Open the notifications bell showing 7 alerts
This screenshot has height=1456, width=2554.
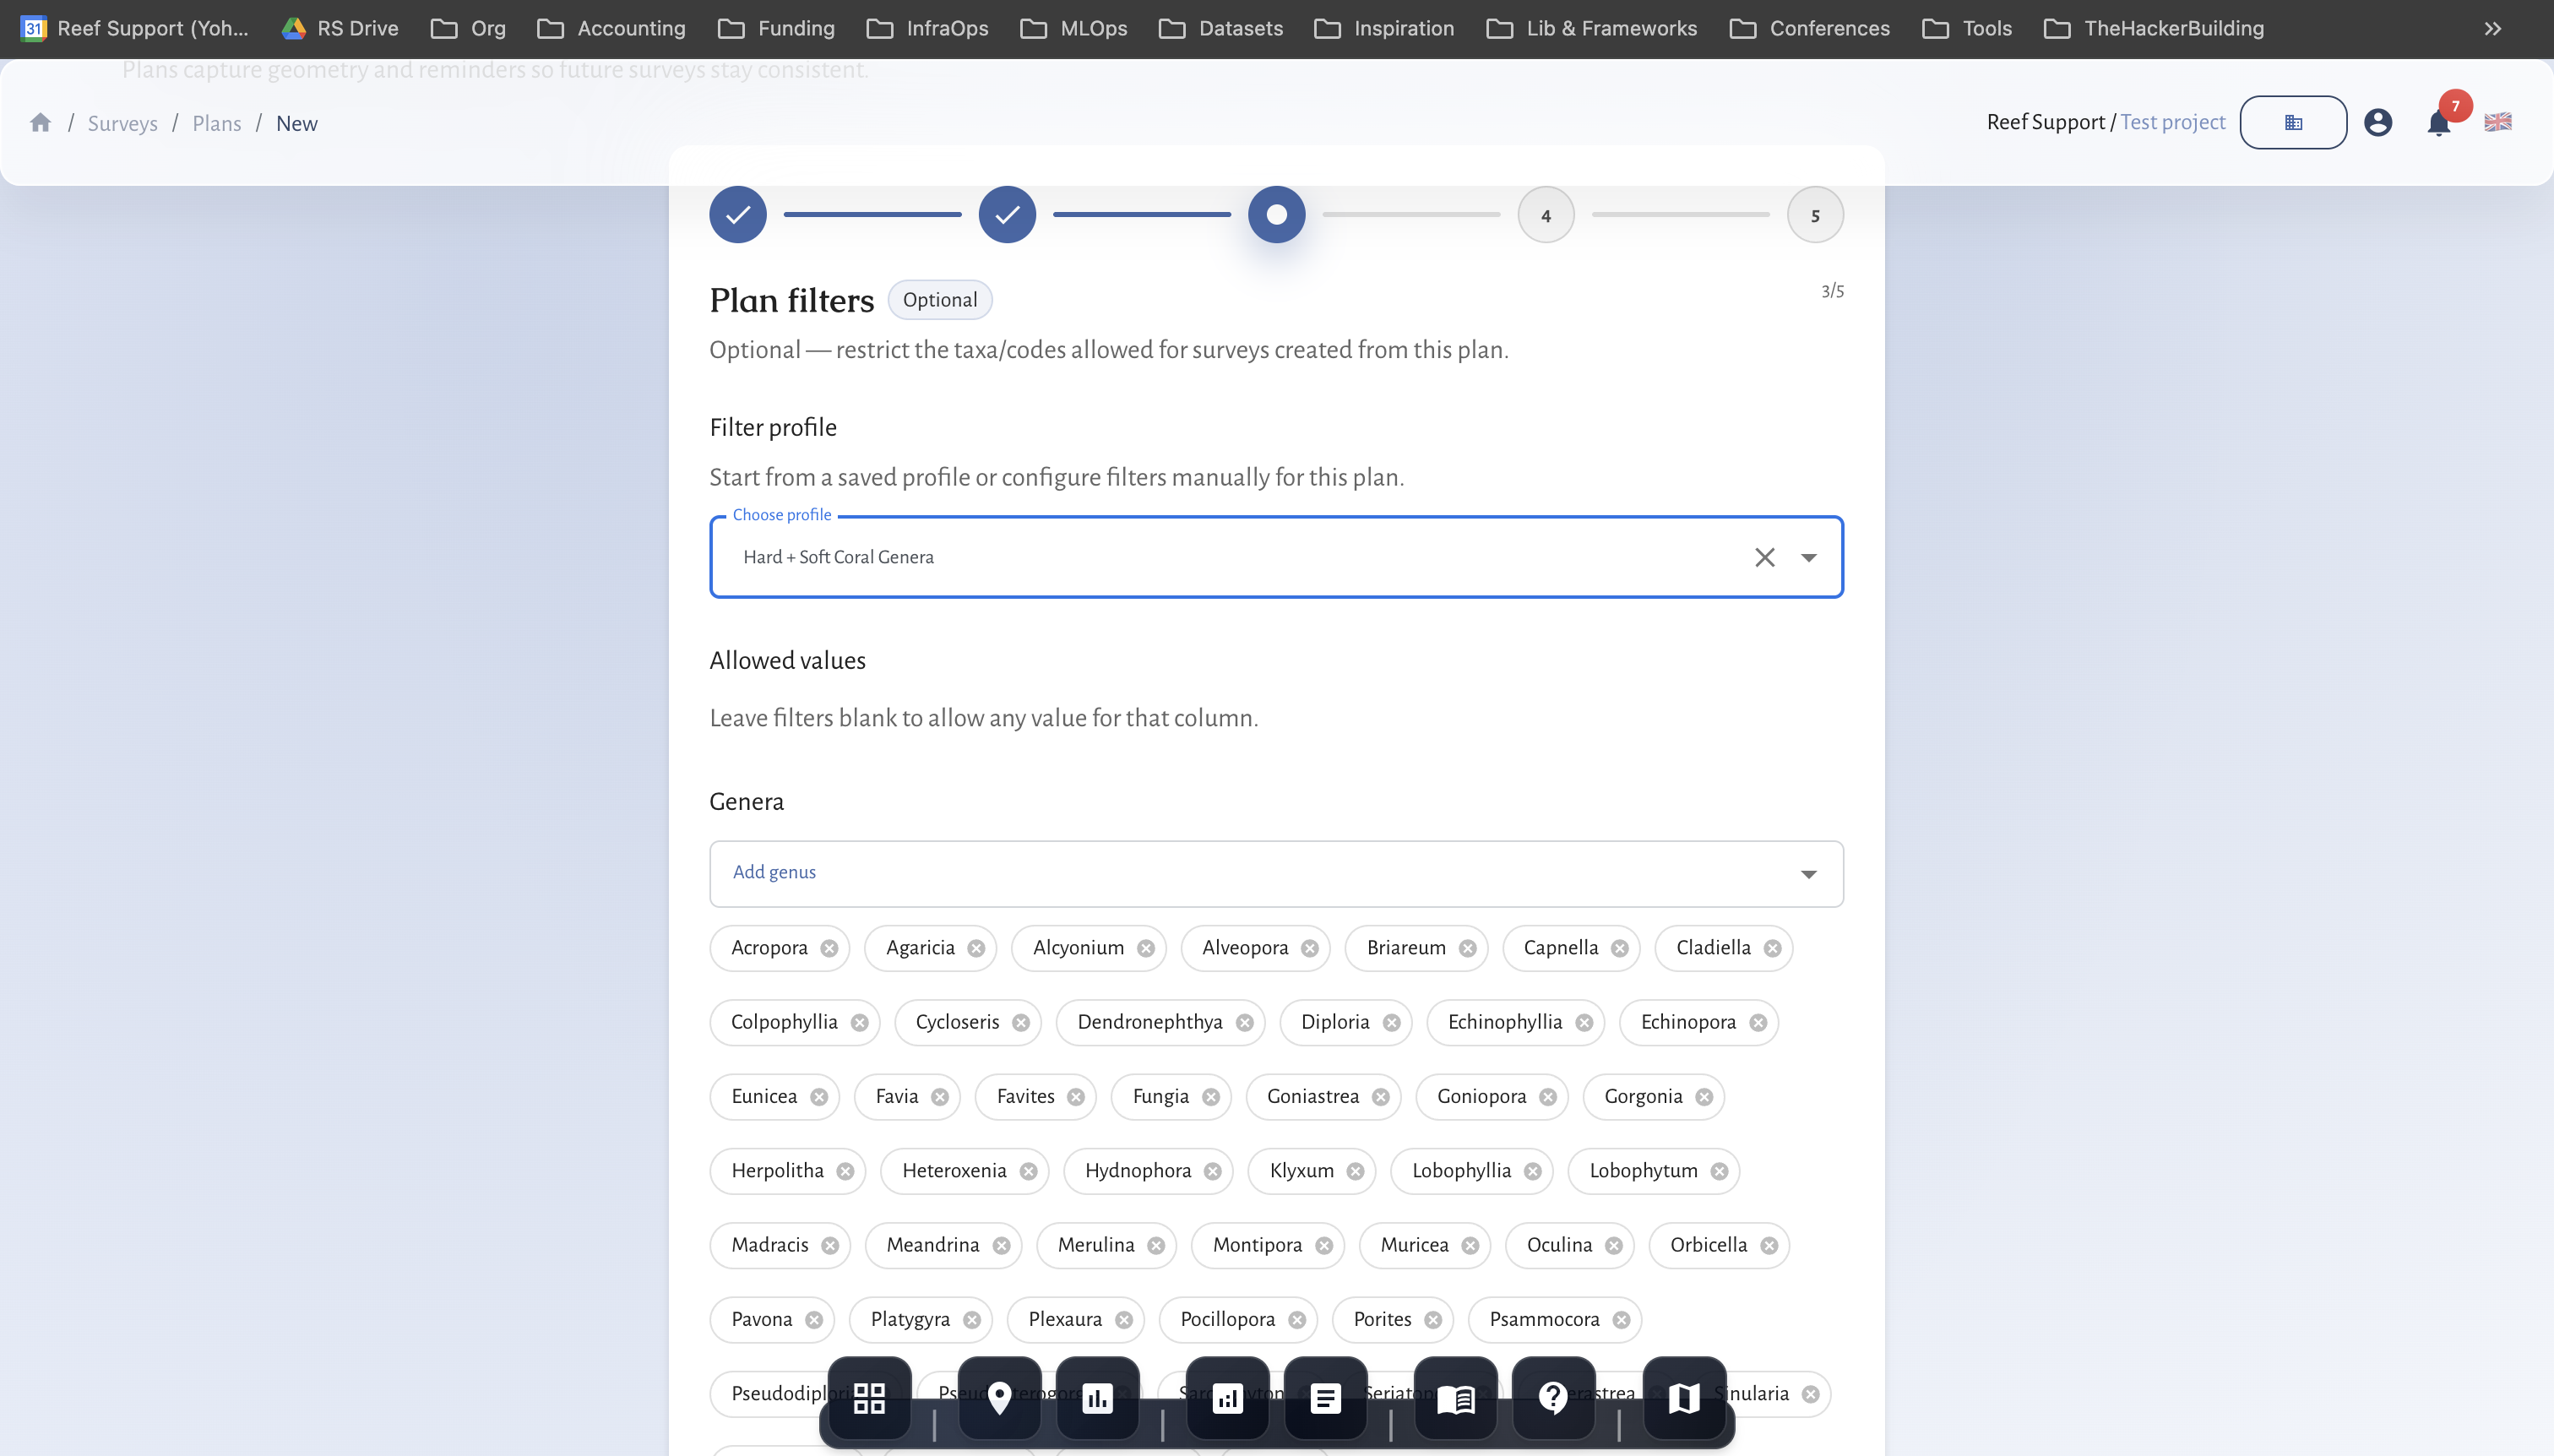(2438, 122)
